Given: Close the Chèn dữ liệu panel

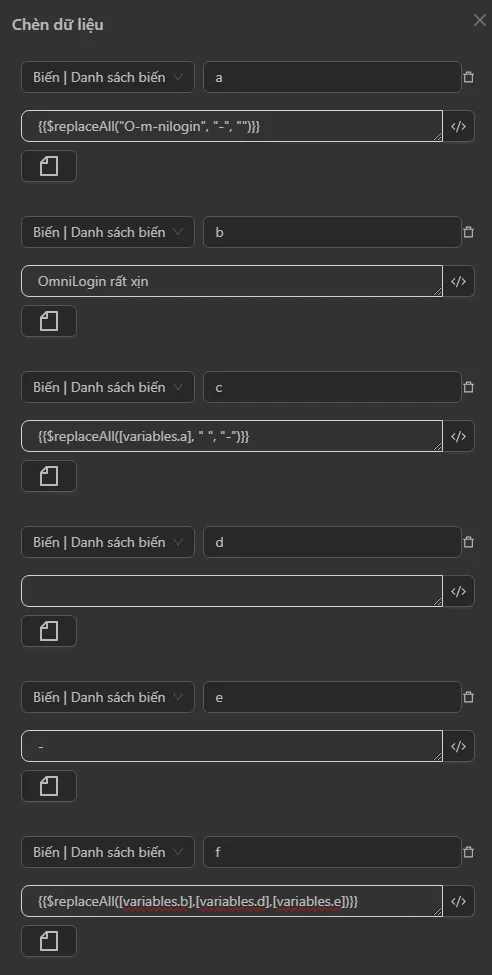Looking at the screenshot, I should [x=480, y=21].
